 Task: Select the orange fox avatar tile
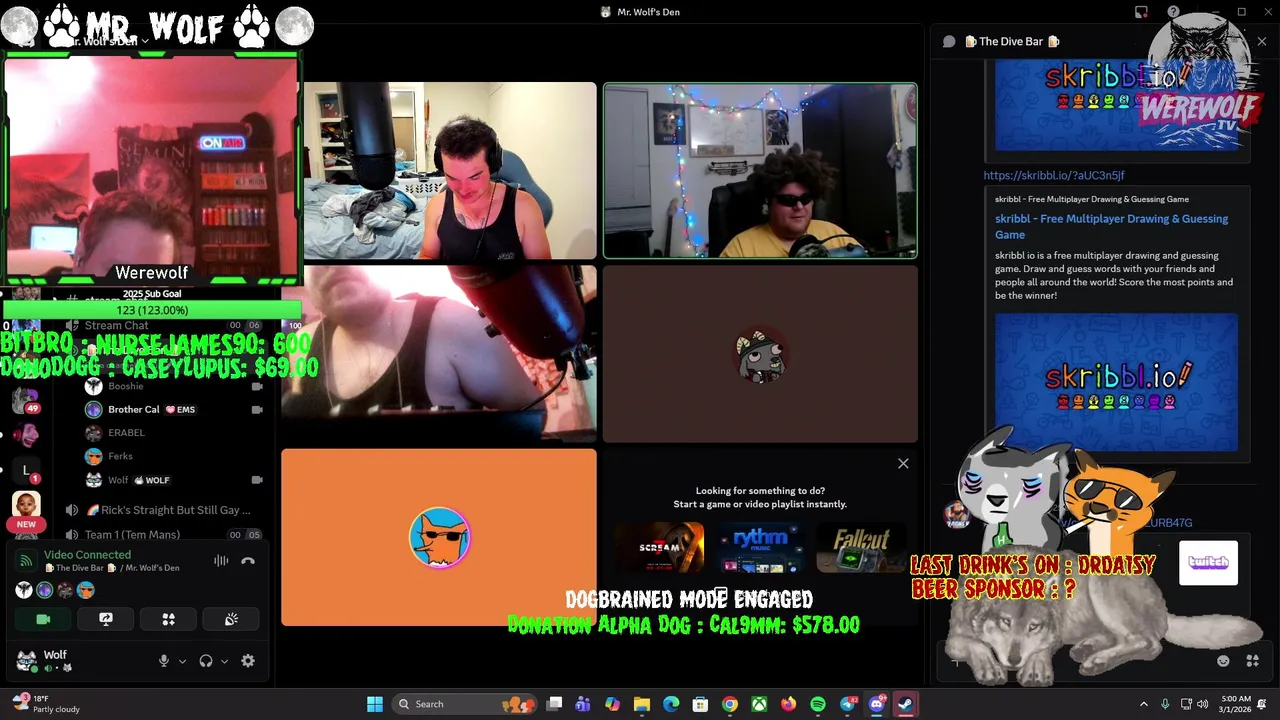(439, 537)
